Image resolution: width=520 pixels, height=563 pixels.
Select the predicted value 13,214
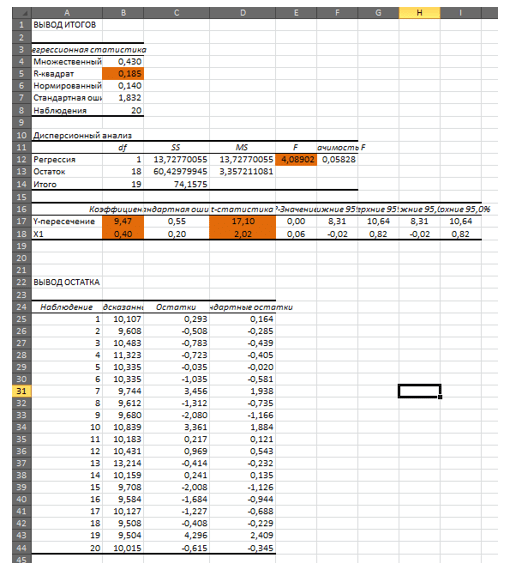pos(123,463)
